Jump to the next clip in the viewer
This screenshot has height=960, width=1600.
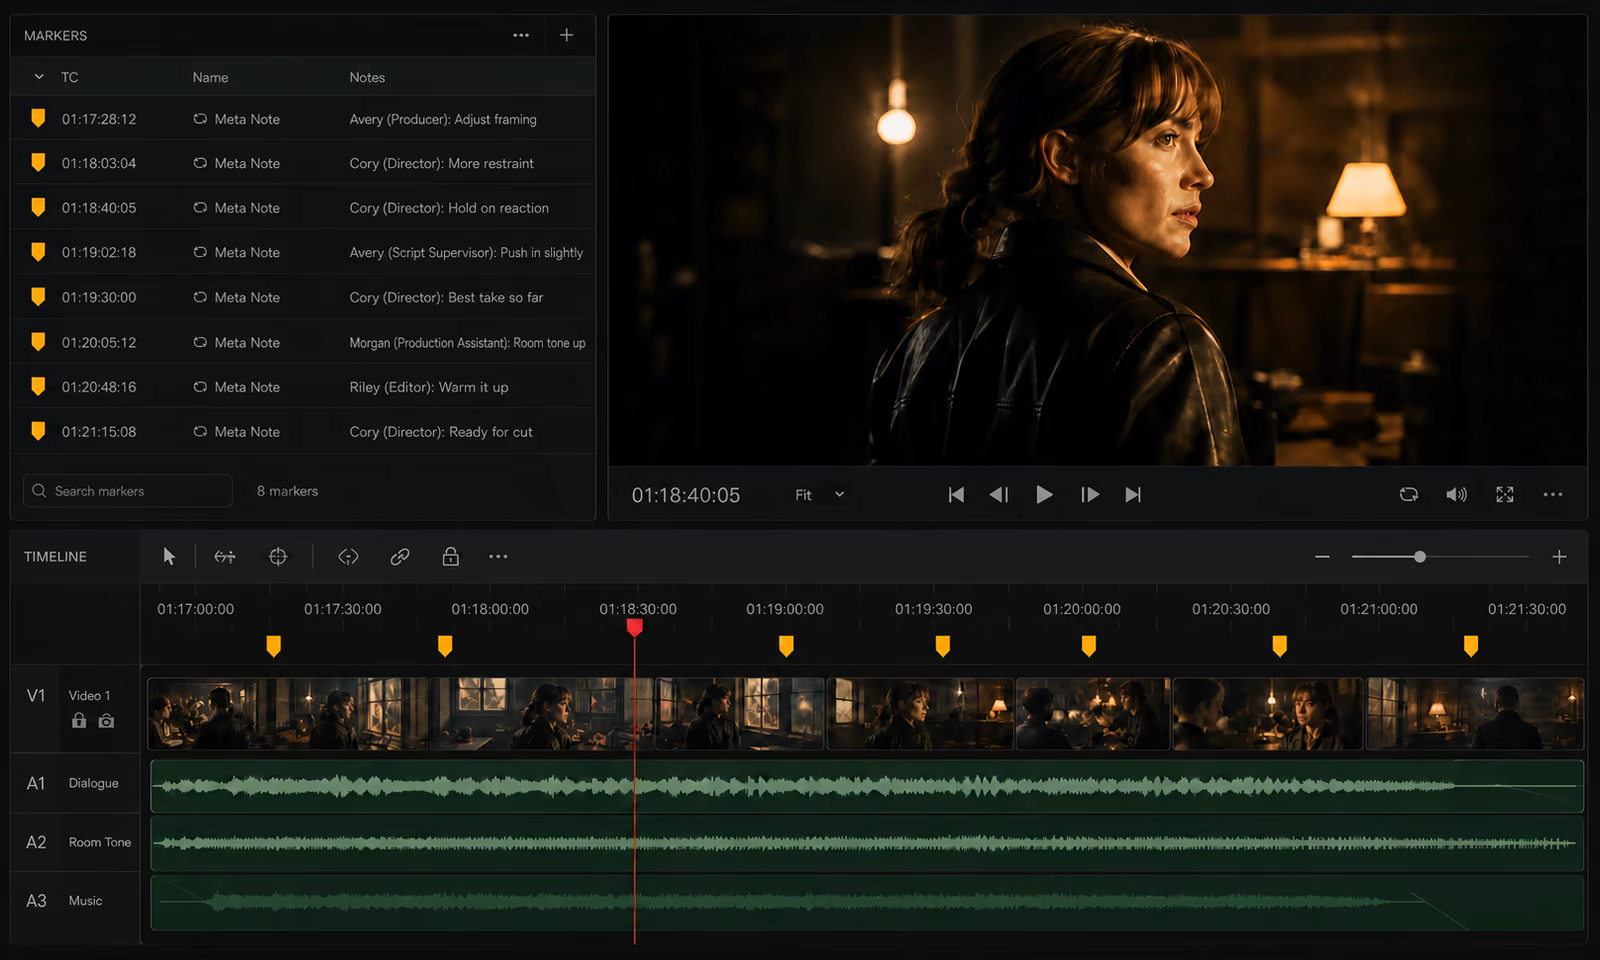(1133, 494)
